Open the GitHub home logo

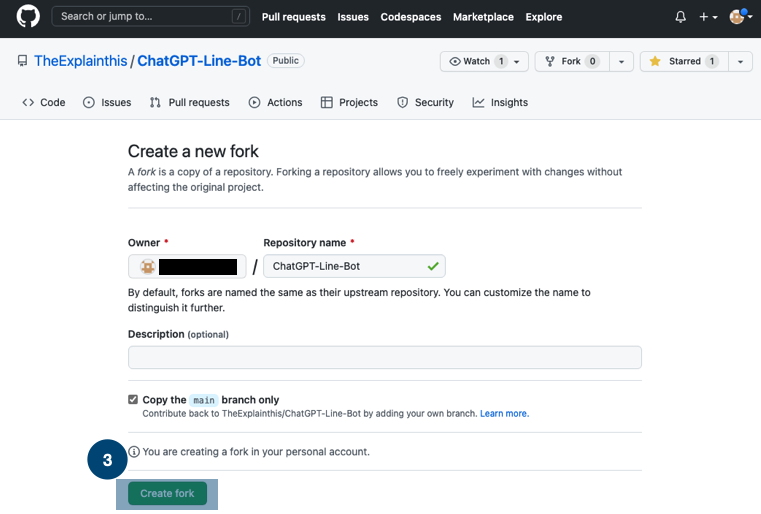(28, 17)
